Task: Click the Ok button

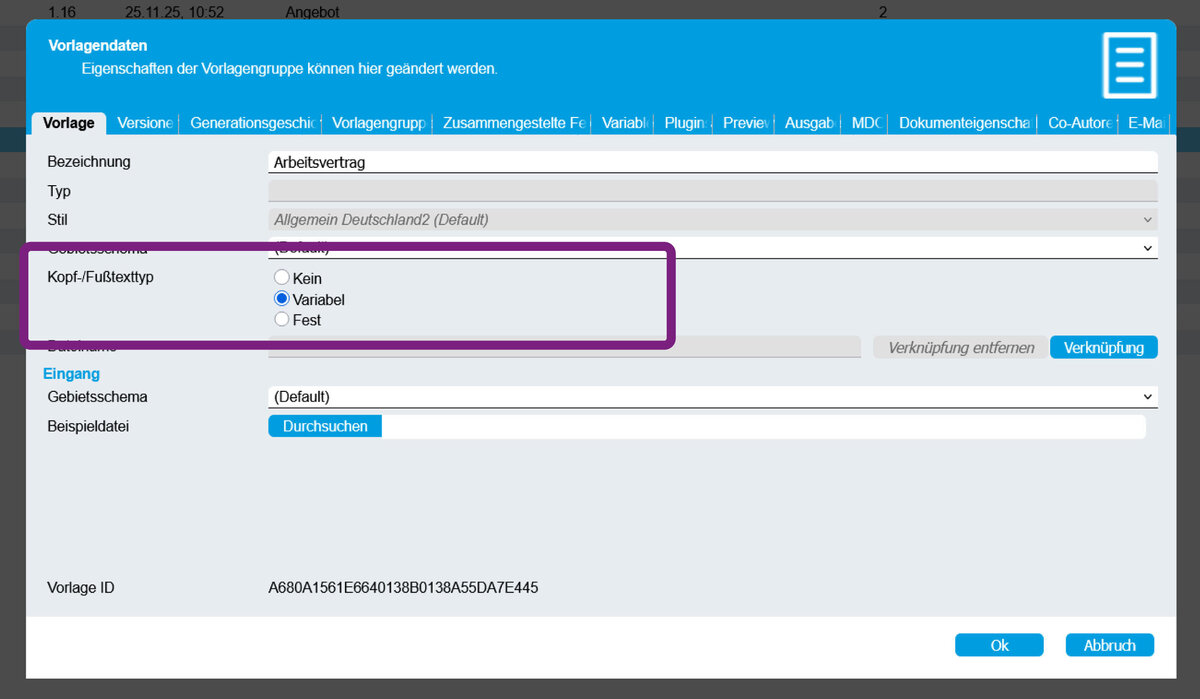Action: 998,645
